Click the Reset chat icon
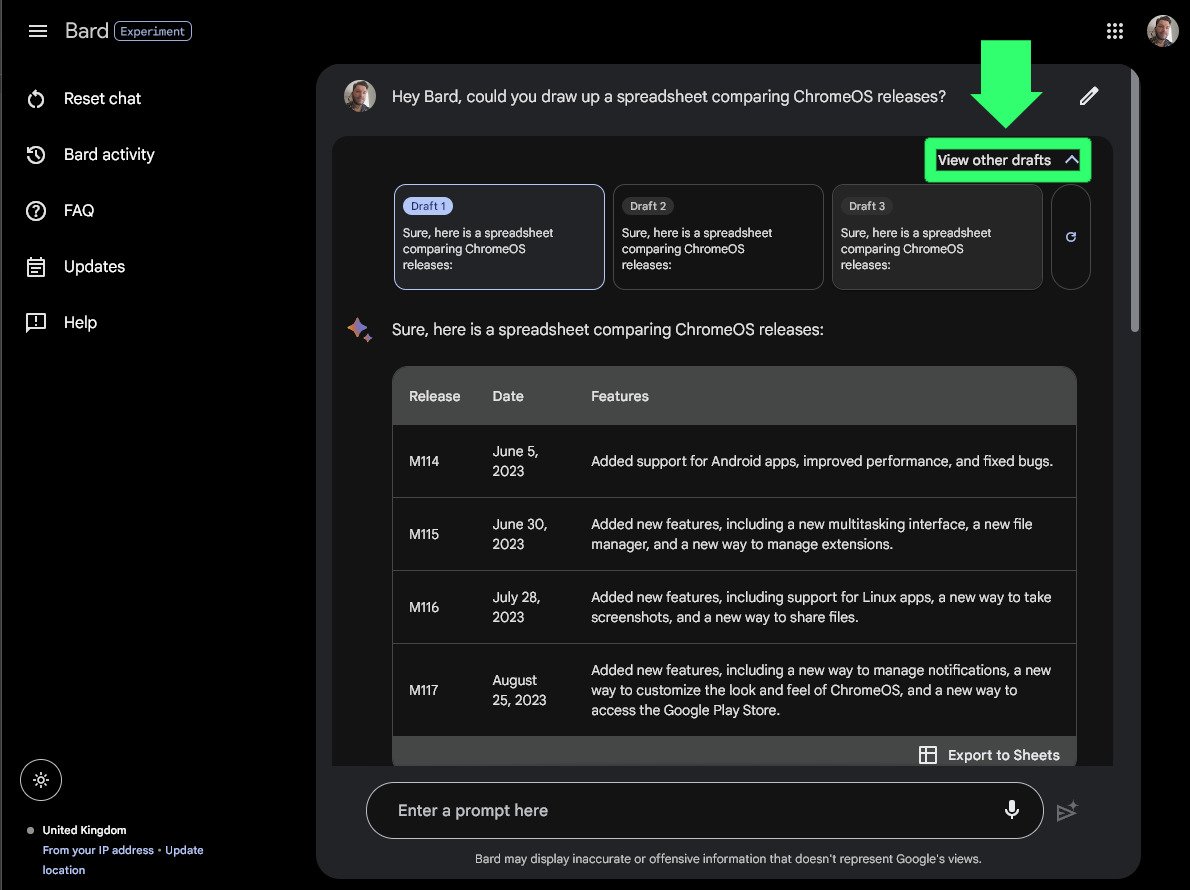The height and width of the screenshot is (890, 1190). (36, 99)
